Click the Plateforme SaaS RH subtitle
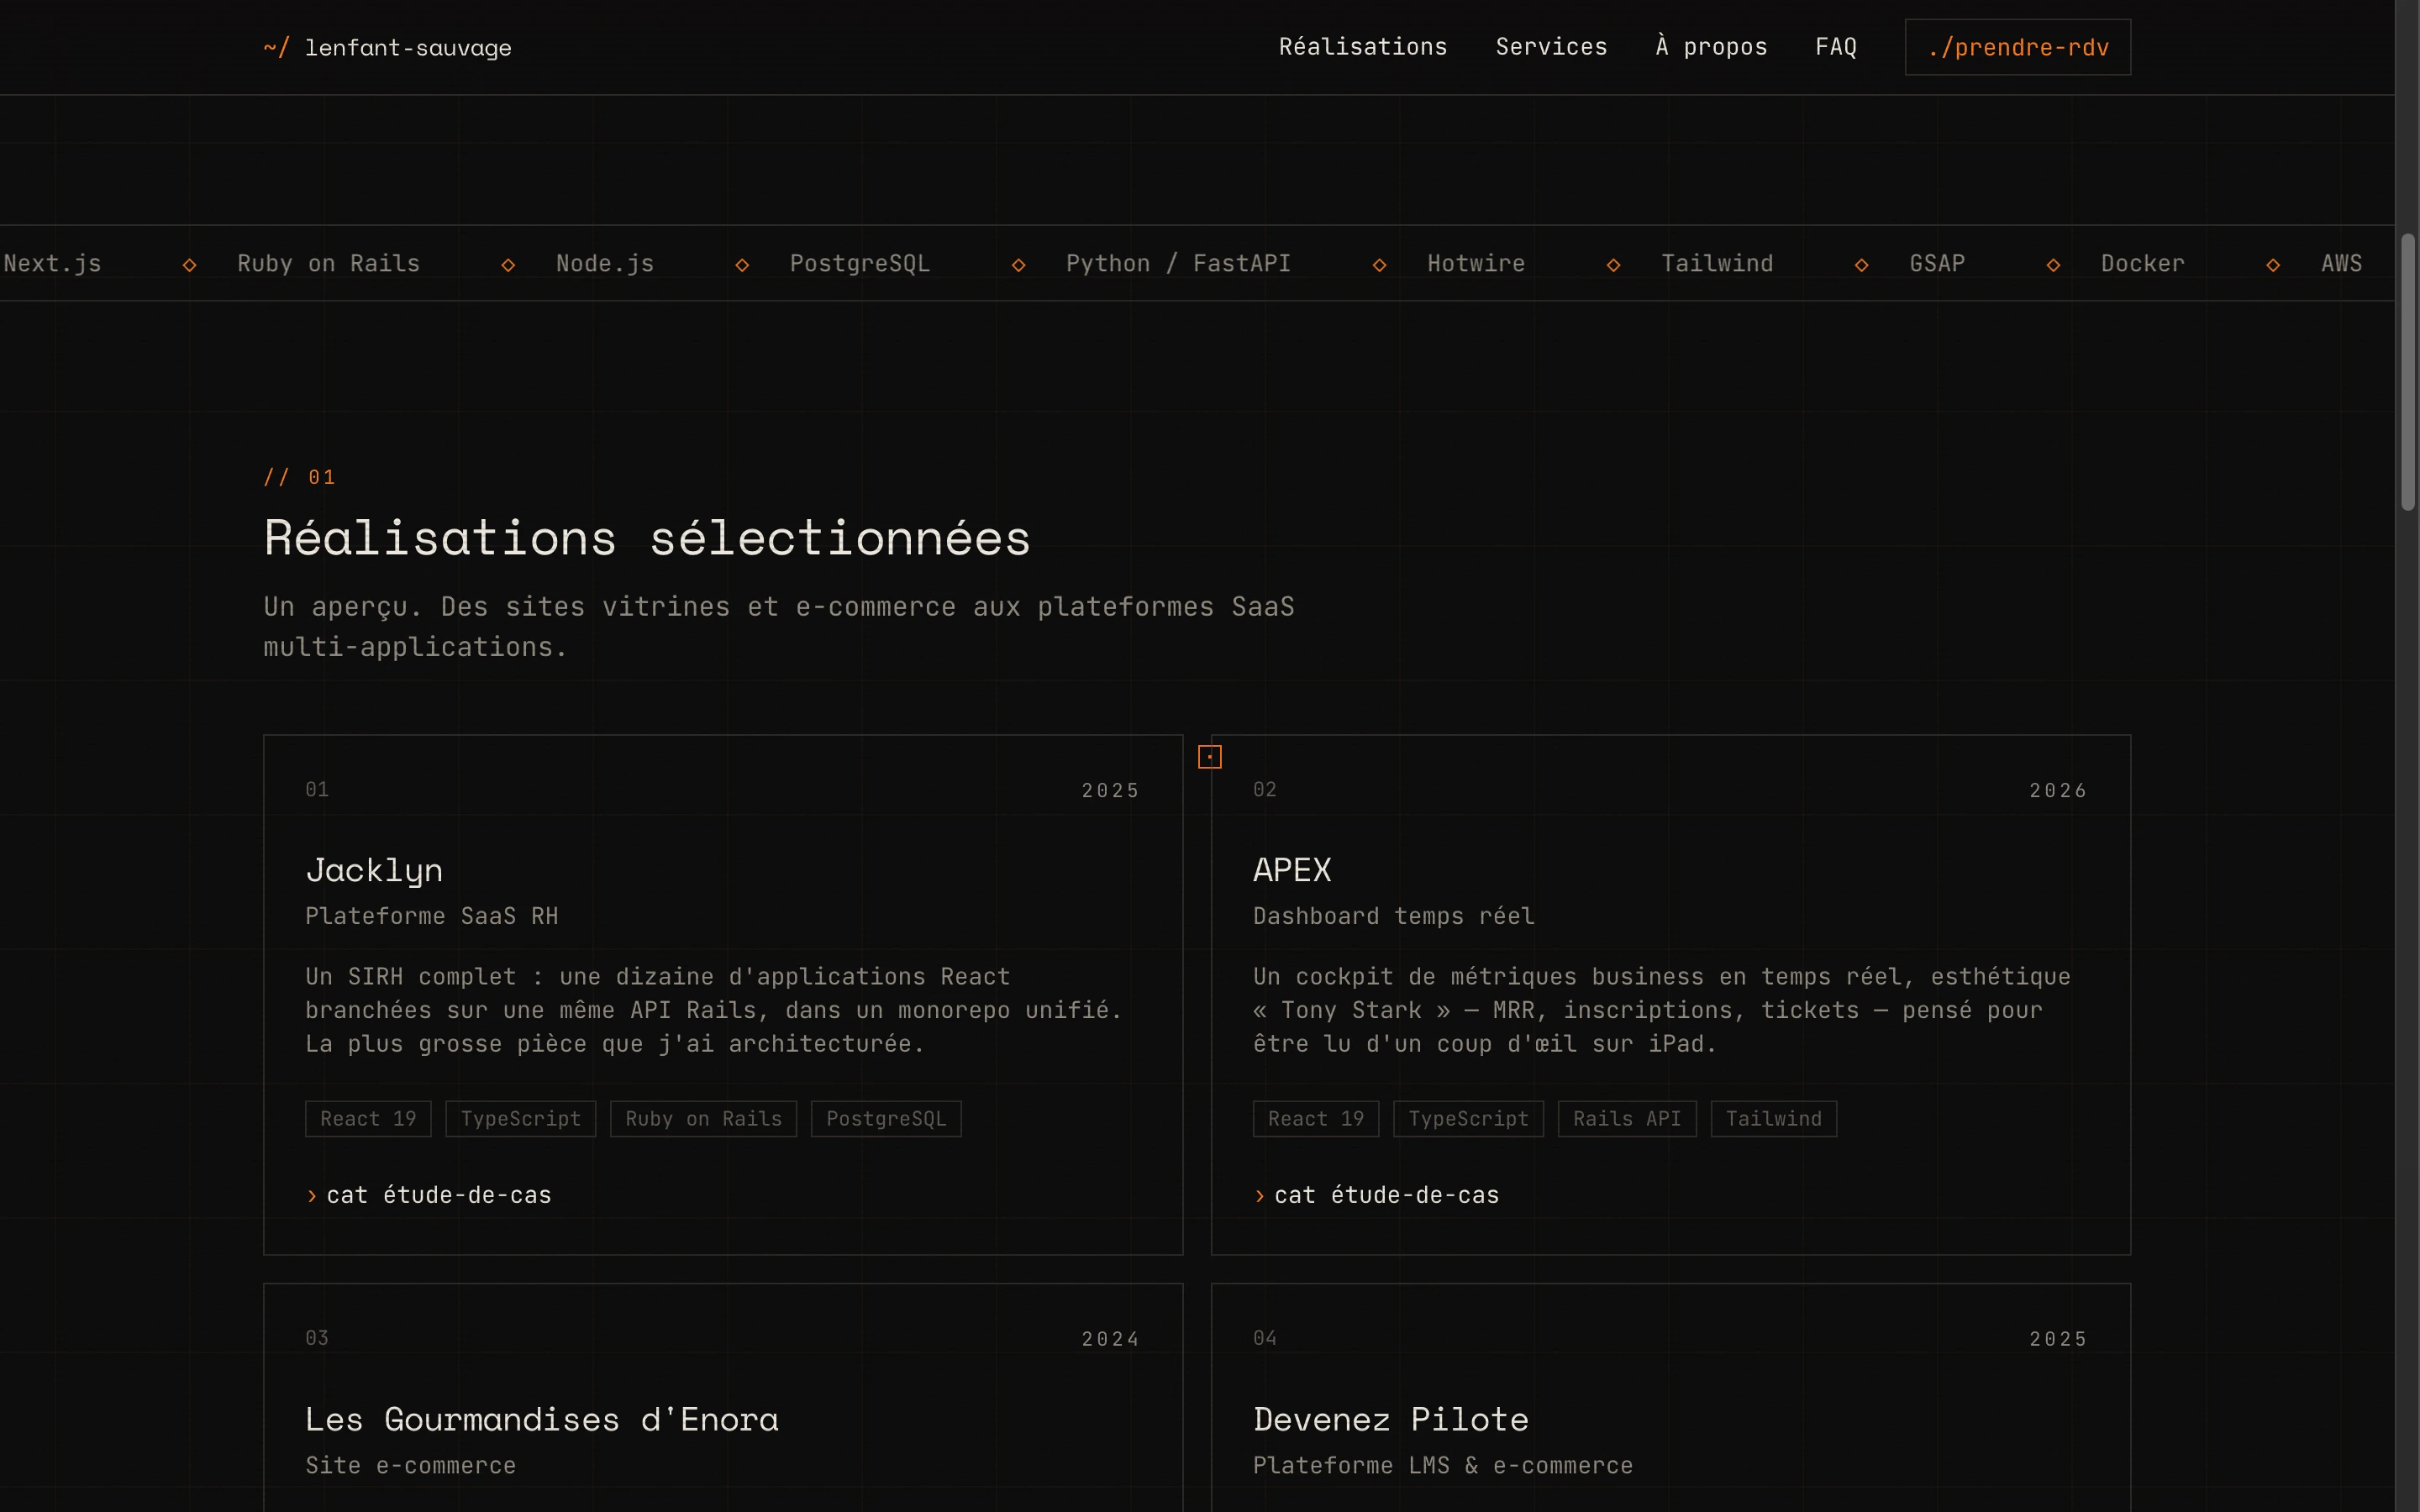Image resolution: width=2420 pixels, height=1512 pixels. point(432,916)
